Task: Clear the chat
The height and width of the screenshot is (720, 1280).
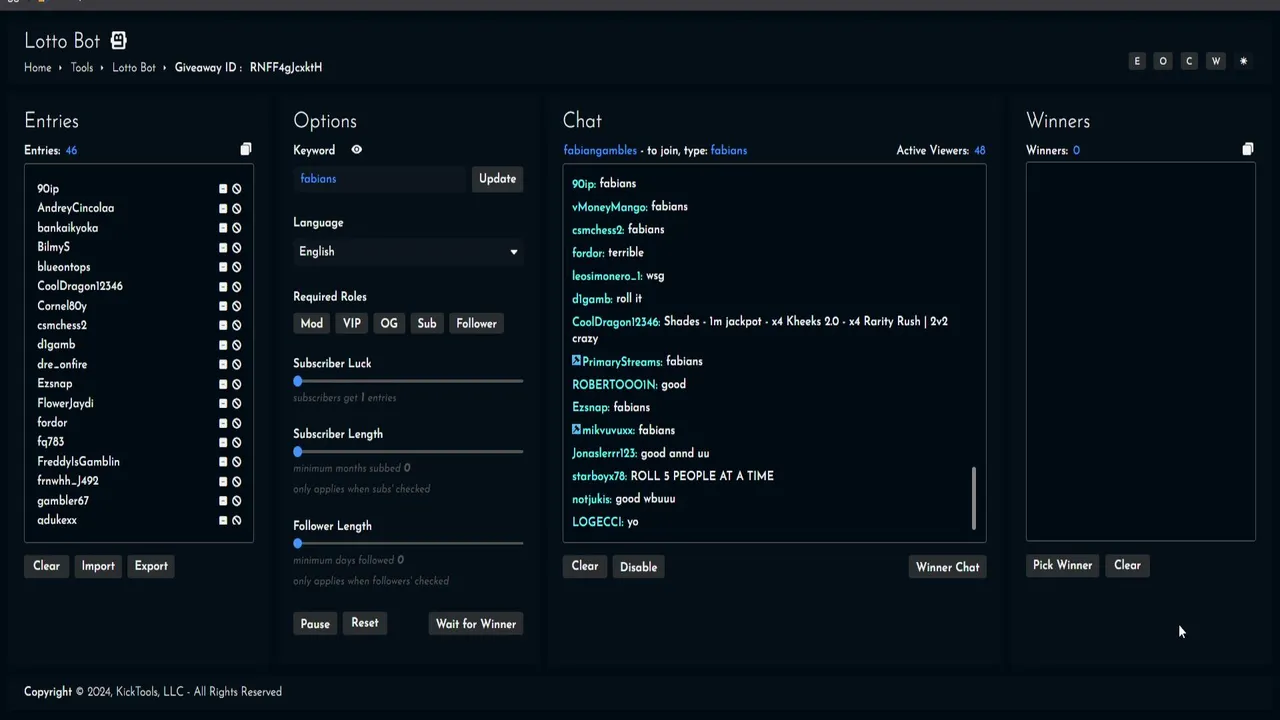Action: coord(585,567)
